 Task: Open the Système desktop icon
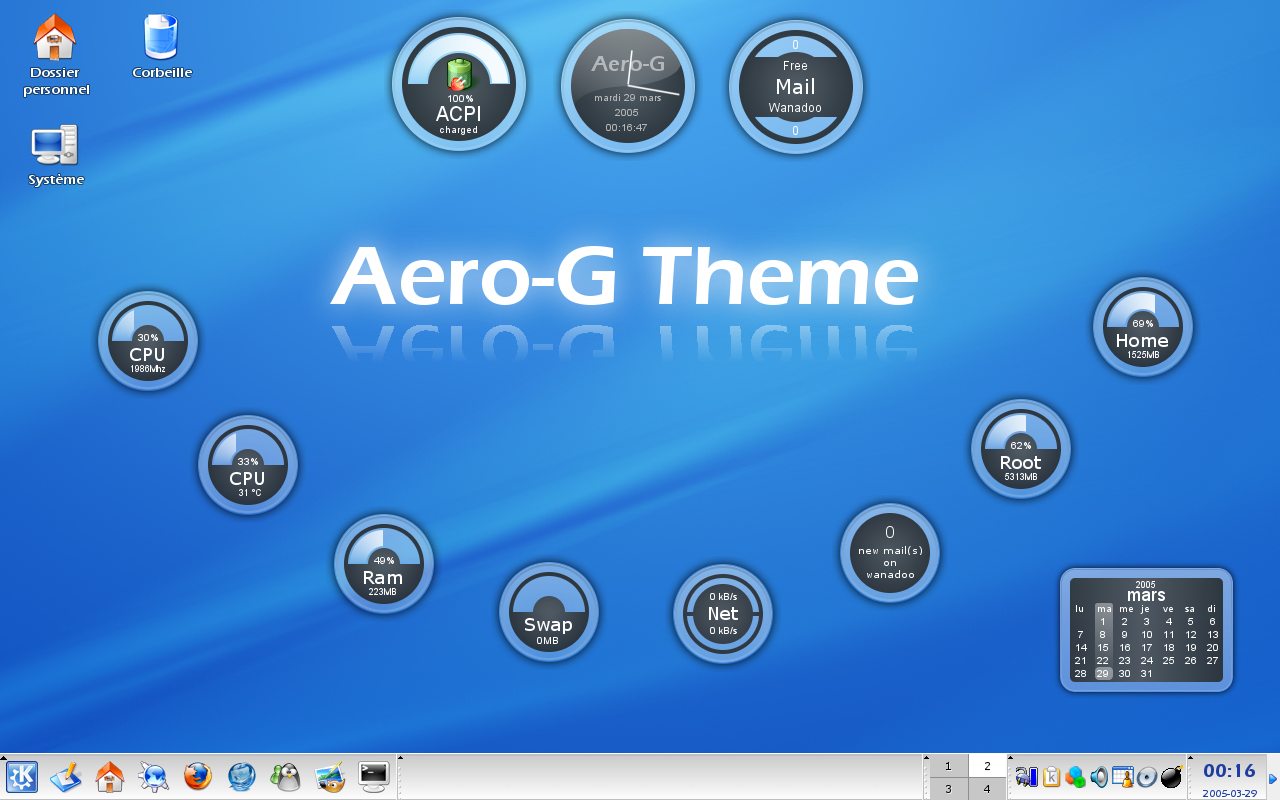(x=56, y=155)
